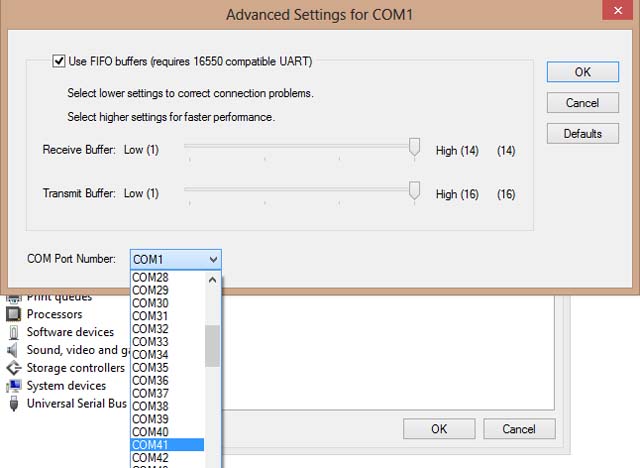This screenshot has width=640, height=468.
Task: Click the Transmit Buffer slider handle
Action: pyautogui.click(x=414, y=192)
